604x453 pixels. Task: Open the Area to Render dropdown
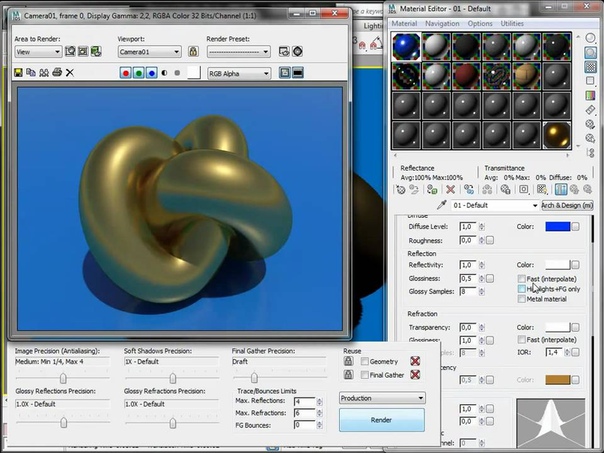pyautogui.click(x=38, y=52)
